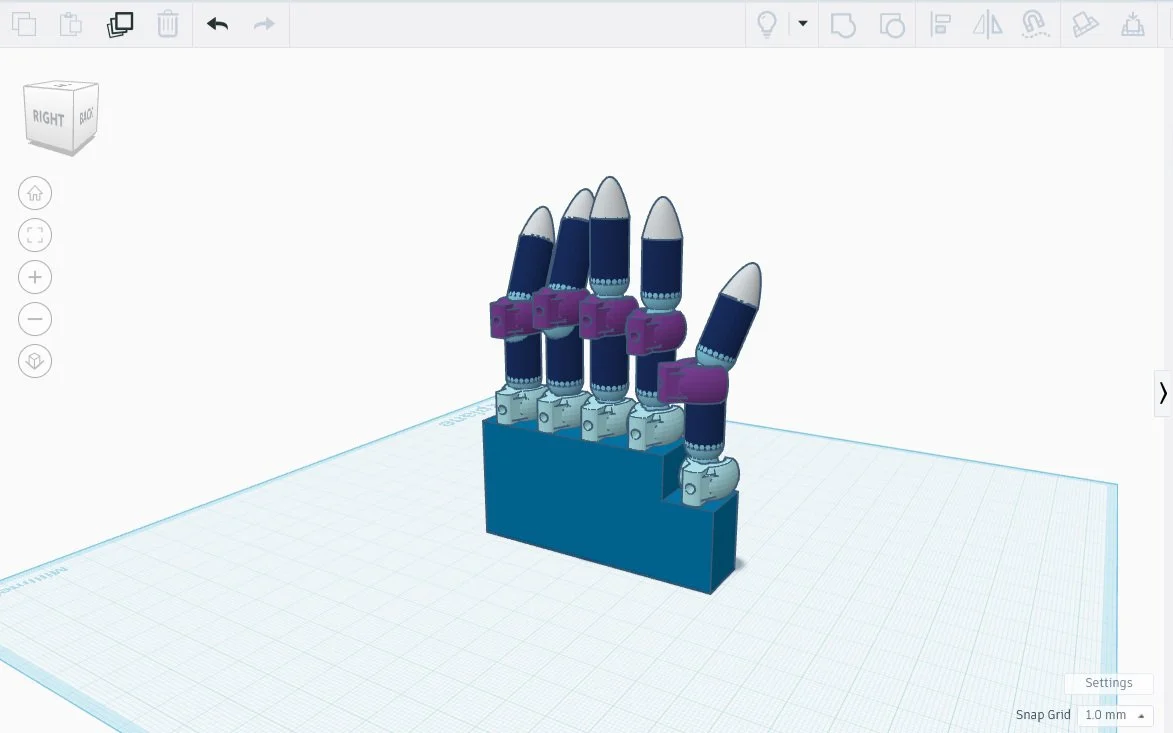Redo the last undone action
The image size is (1173, 733).
pos(264,24)
